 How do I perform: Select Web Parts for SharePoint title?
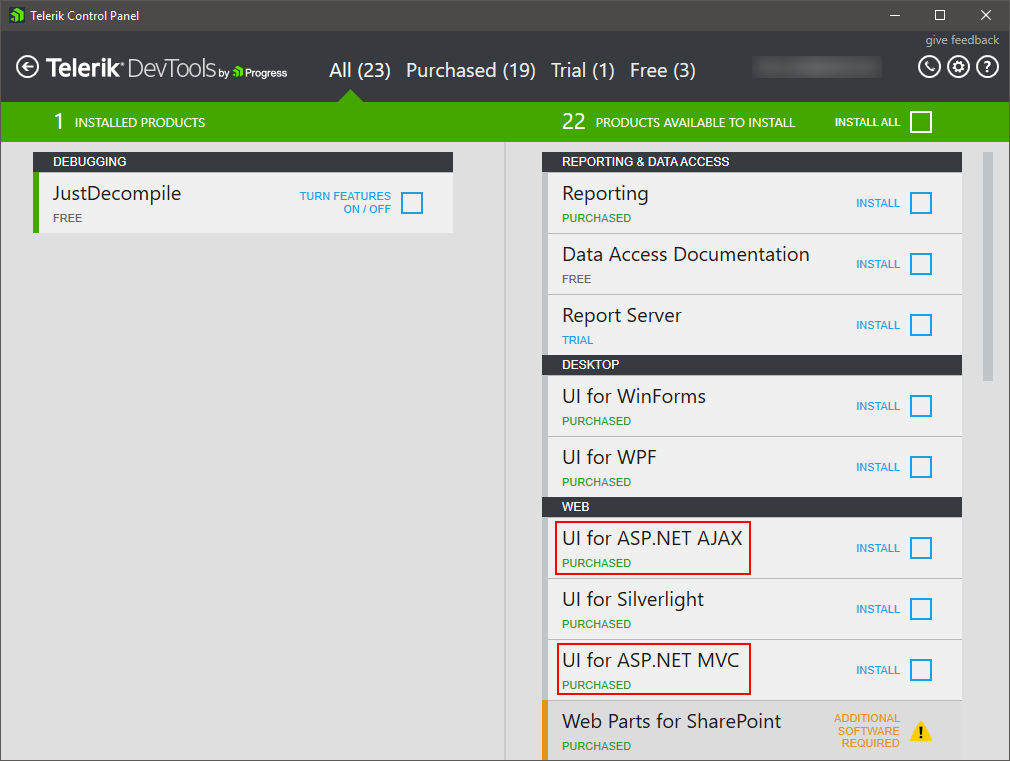(x=671, y=721)
